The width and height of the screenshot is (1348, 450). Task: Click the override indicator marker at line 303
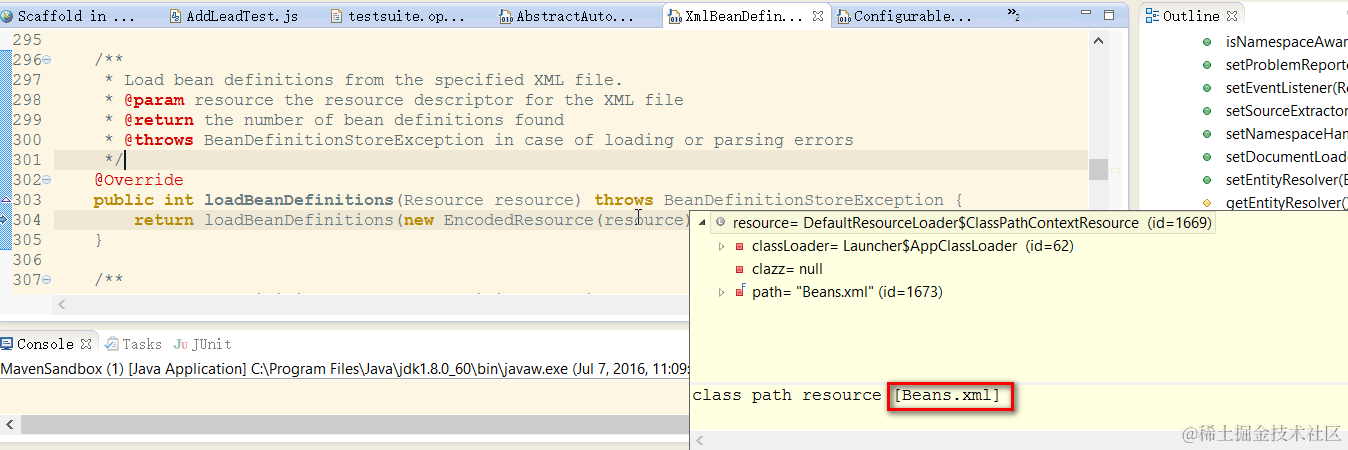click(x=5, y=200)
